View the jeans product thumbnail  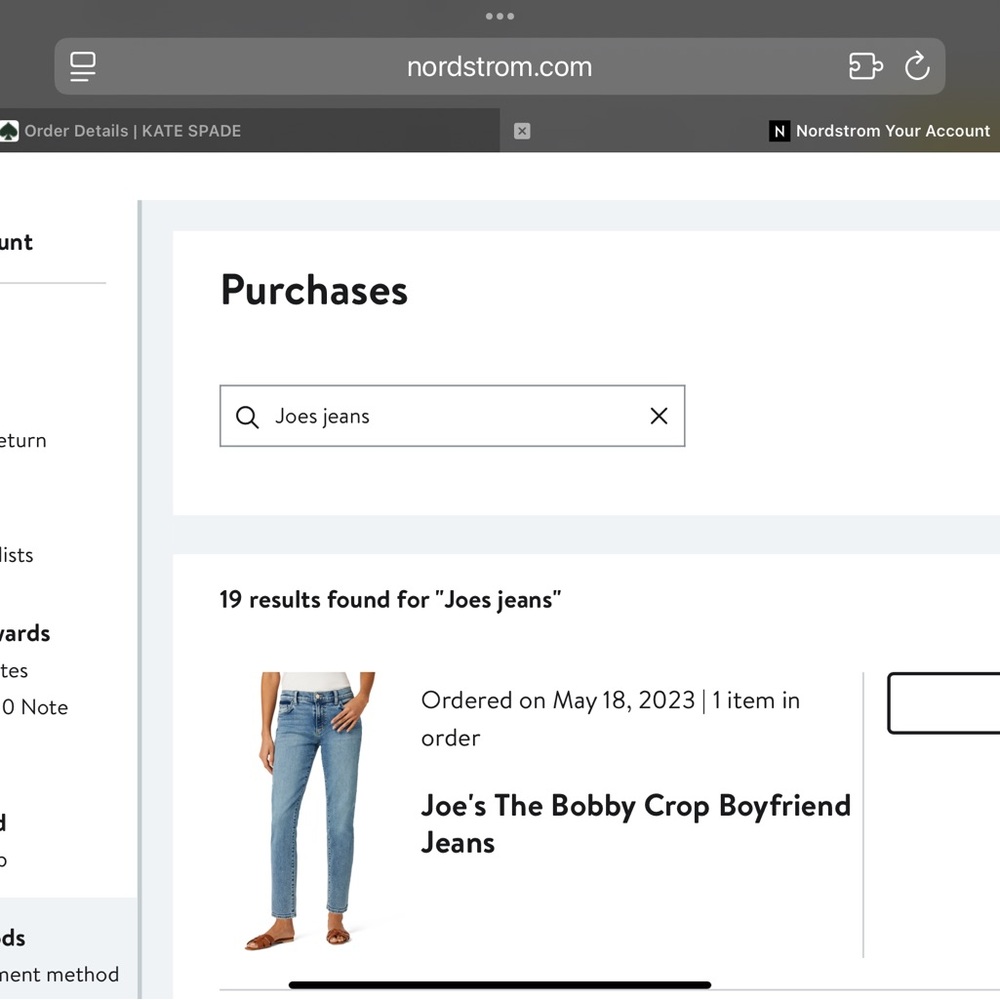[316, 811]
